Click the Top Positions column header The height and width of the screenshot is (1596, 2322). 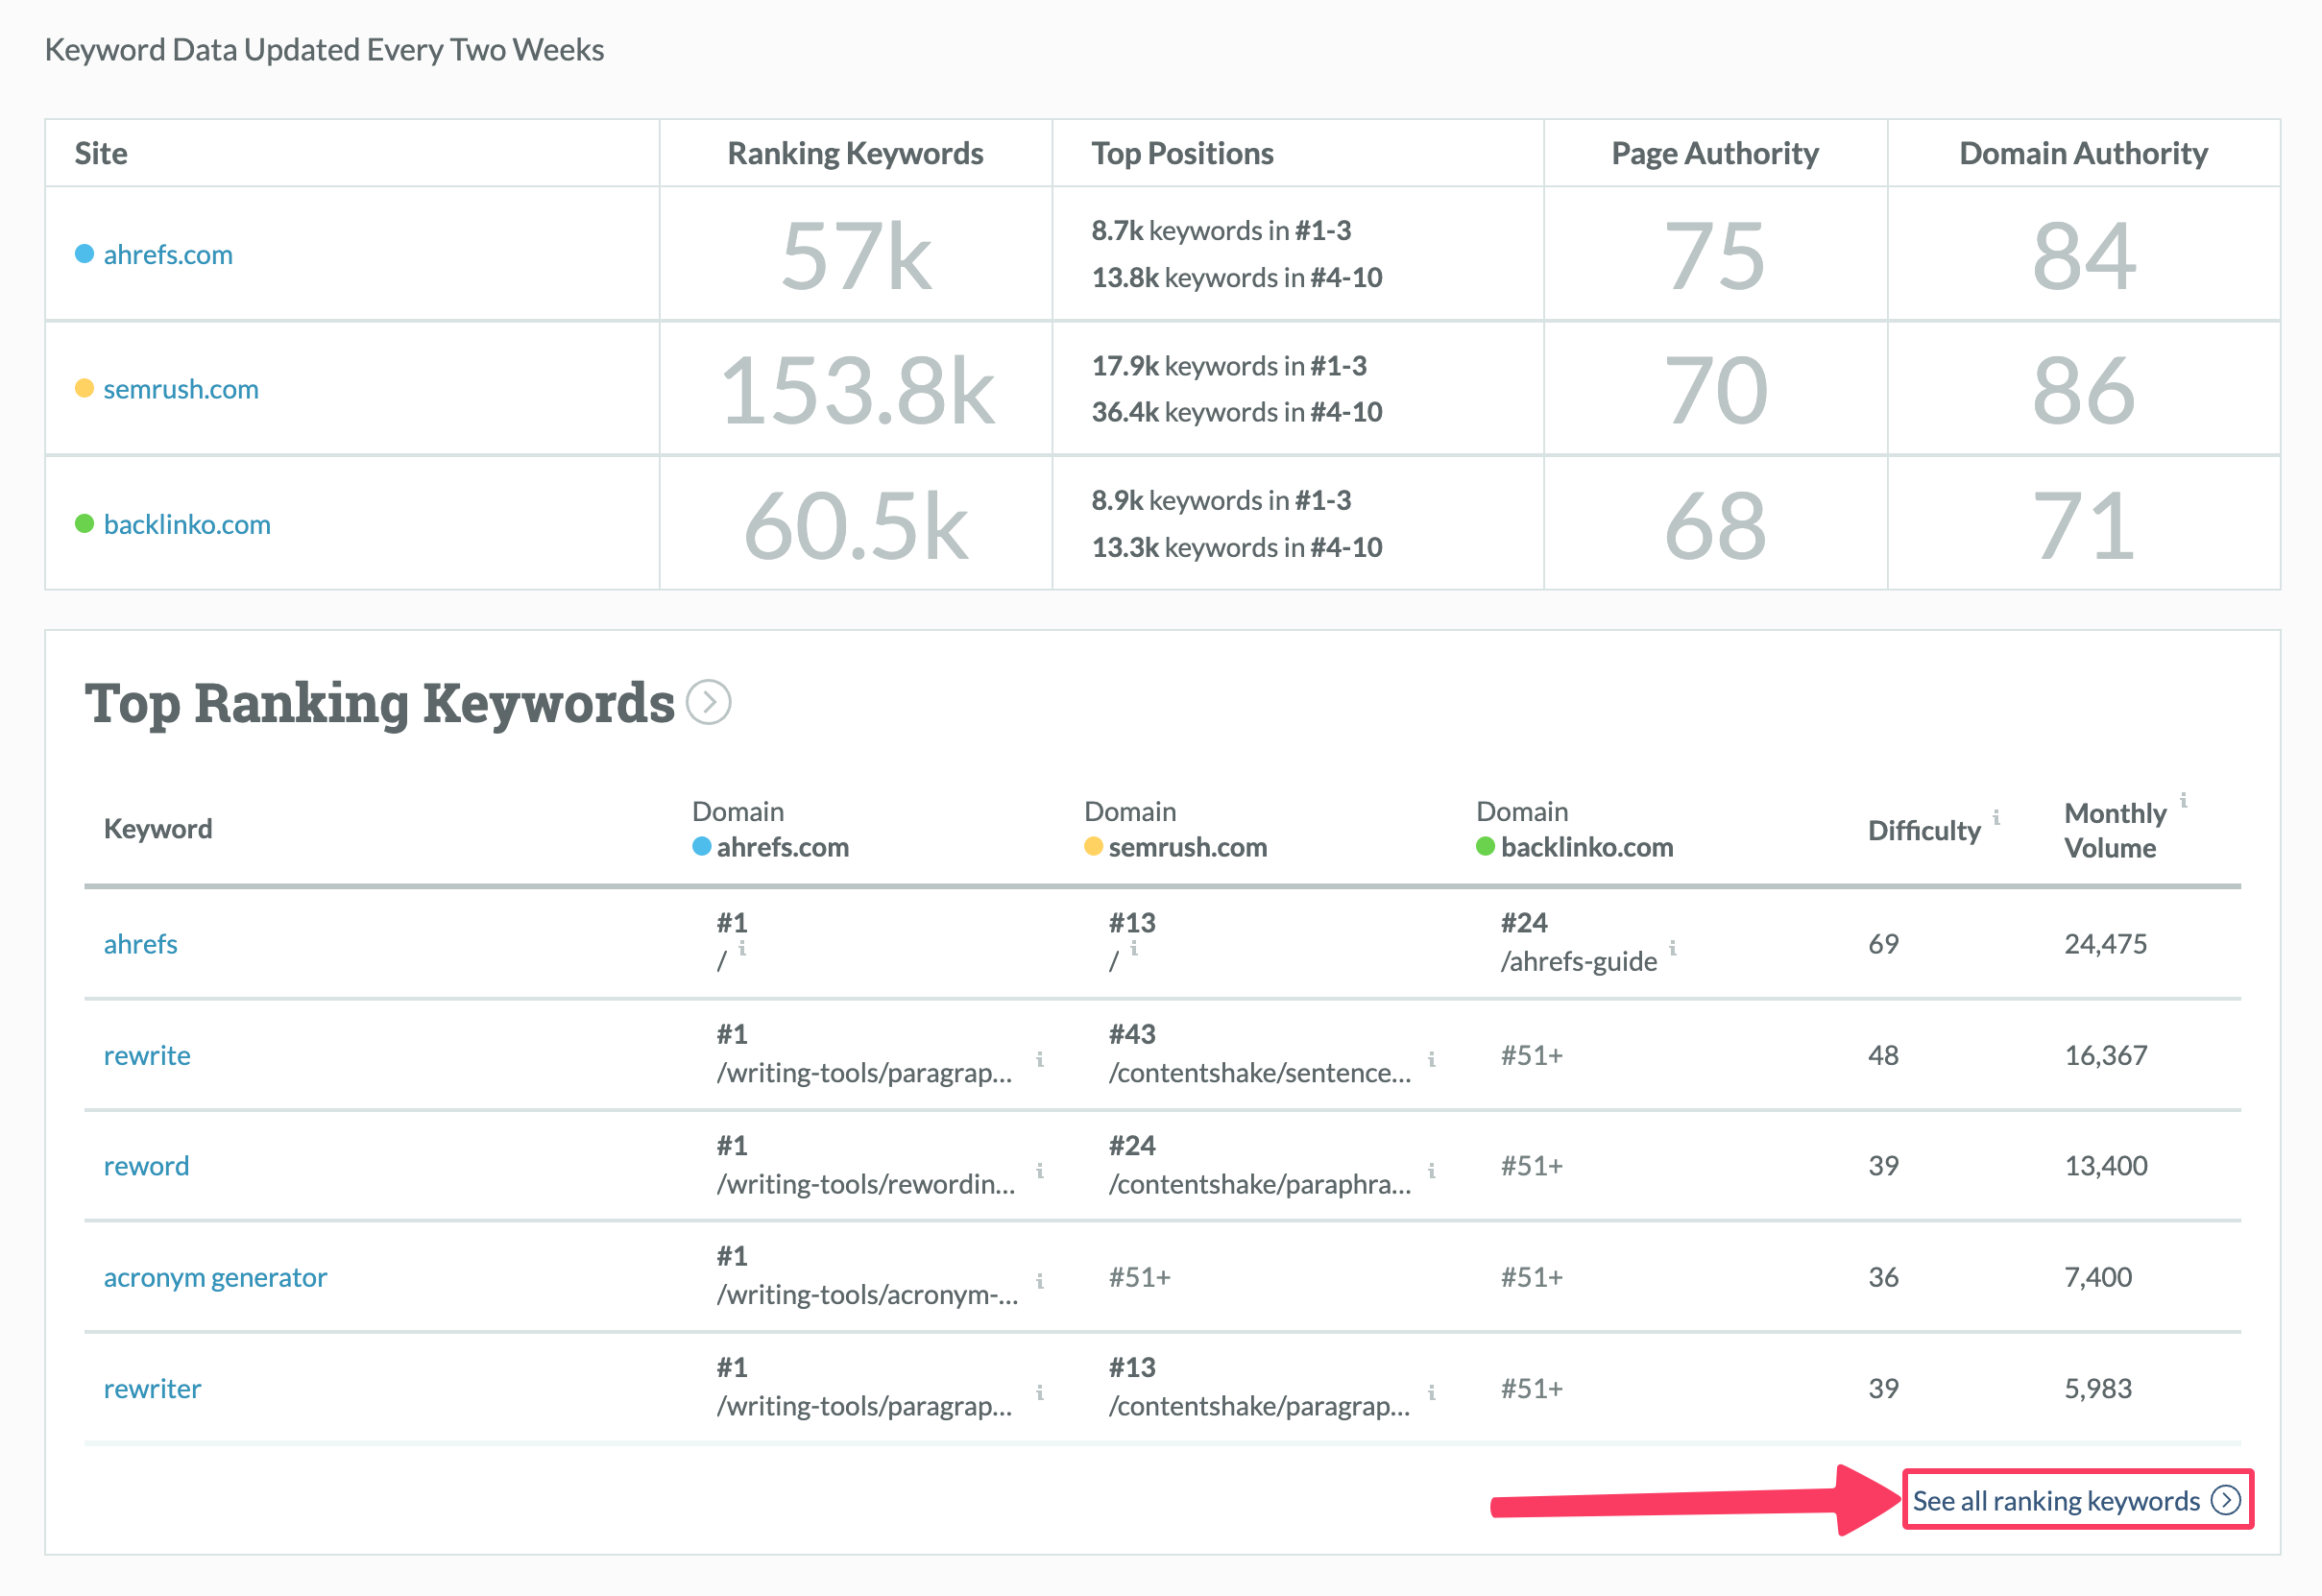[1182, 153]
